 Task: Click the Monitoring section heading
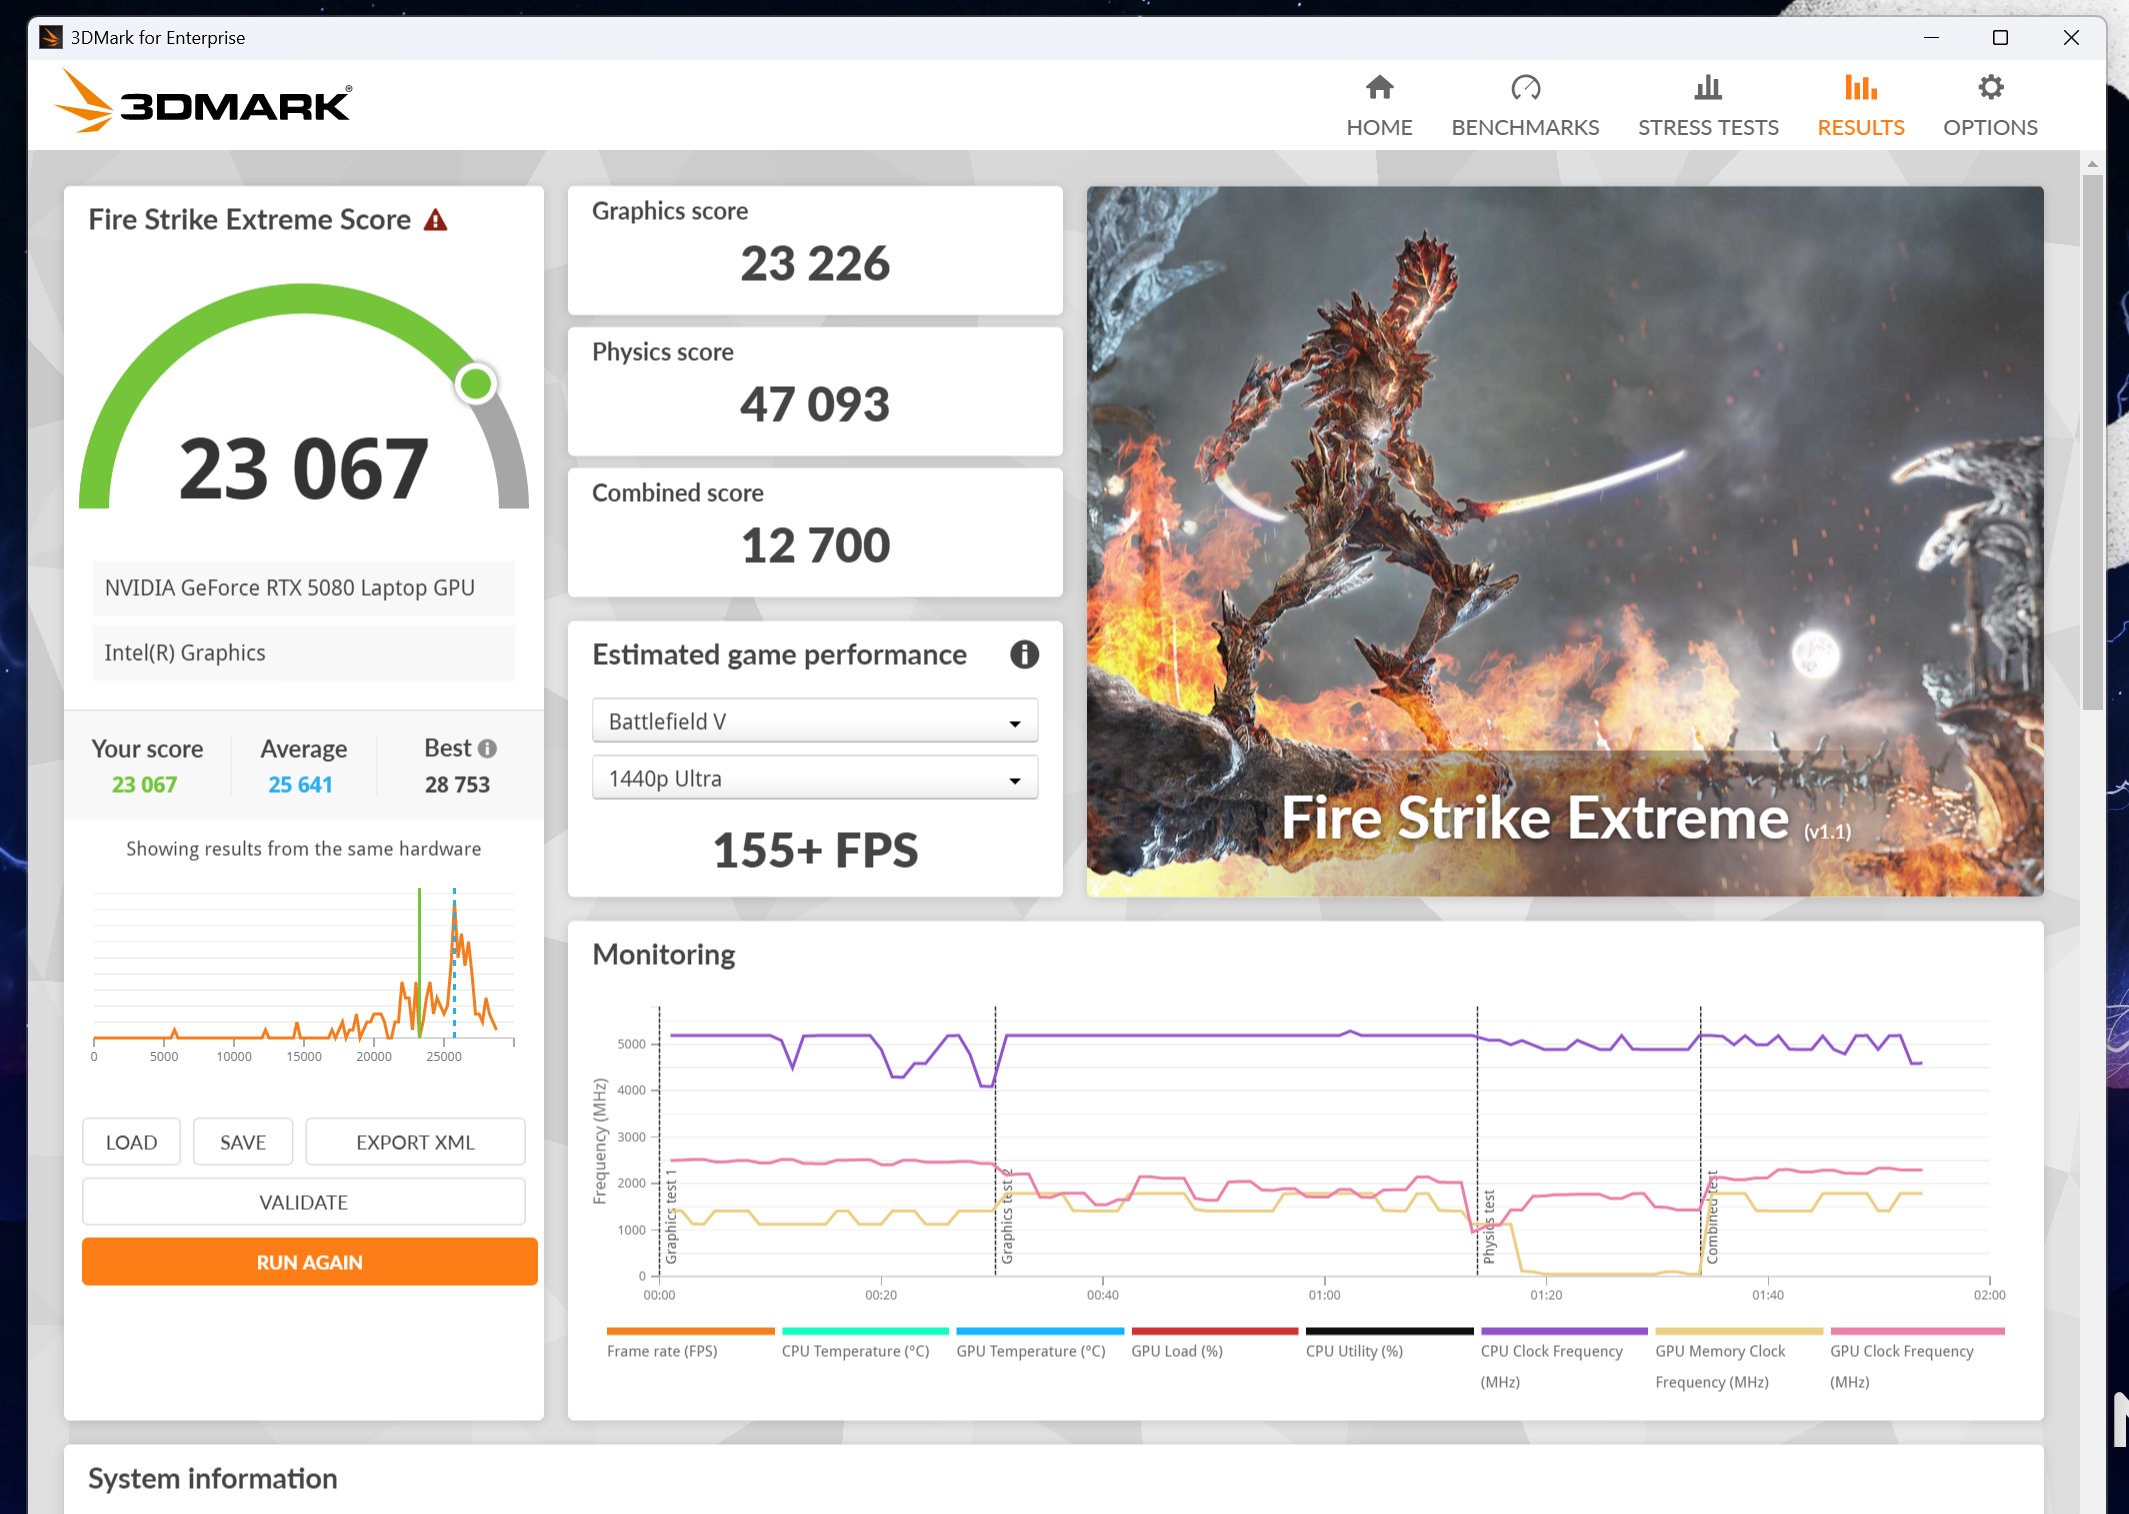[664, 955]
